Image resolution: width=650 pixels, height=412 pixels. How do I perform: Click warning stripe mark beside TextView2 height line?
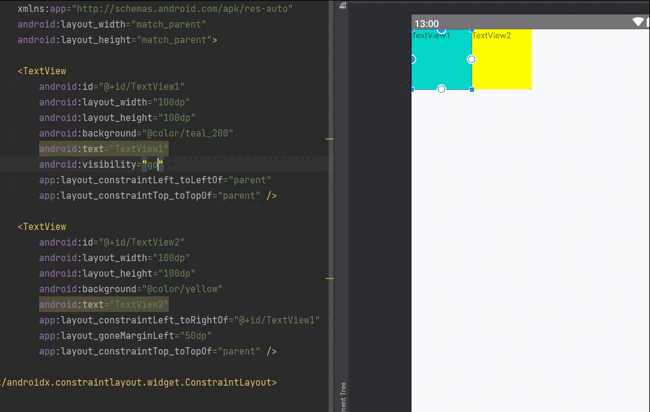(x=330, y=279)
